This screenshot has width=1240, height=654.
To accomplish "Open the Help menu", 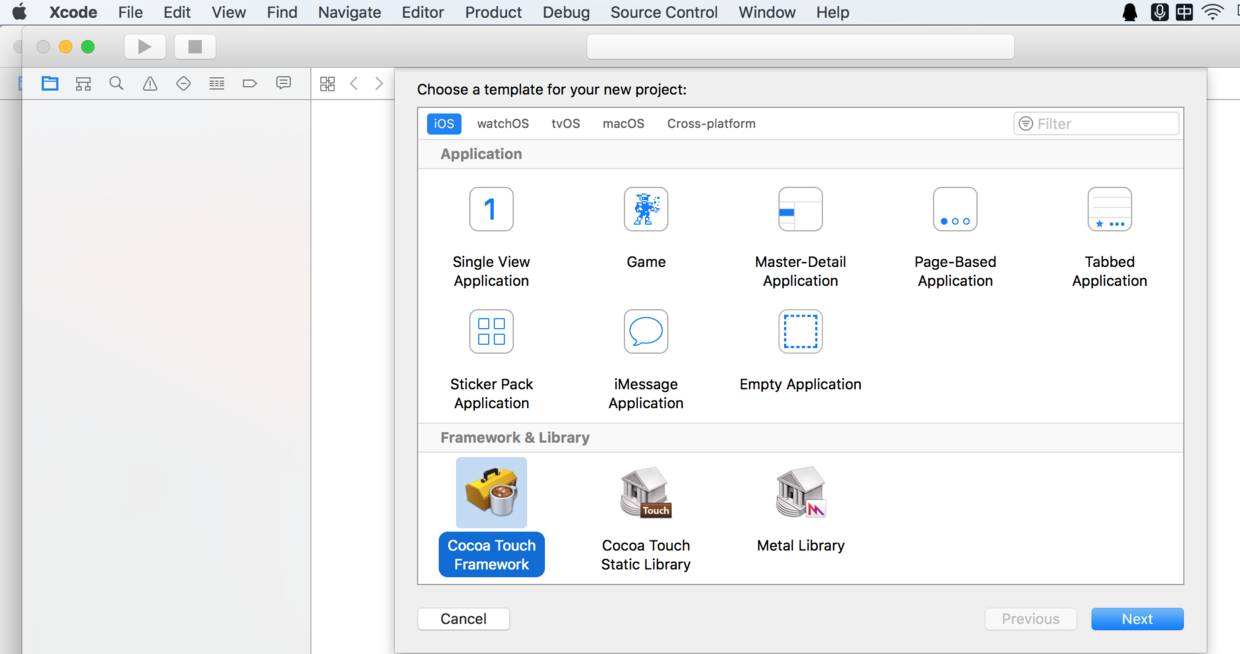I will (832, 12).
